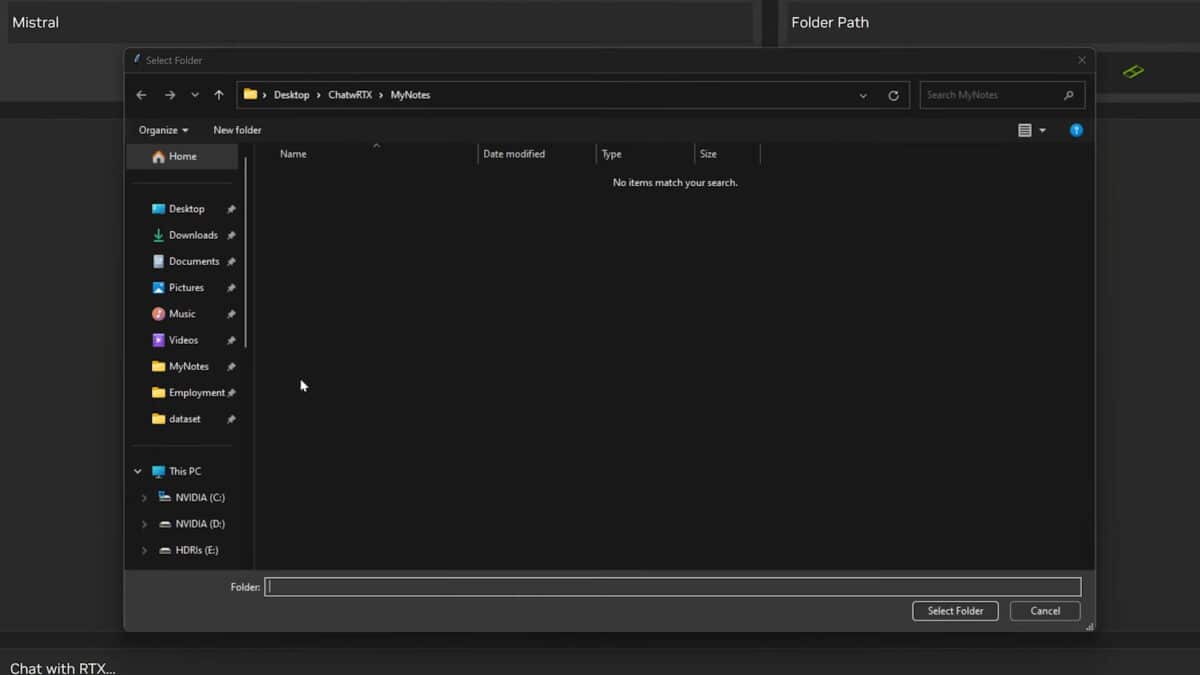Click the pin icon next to Desktop
This screenshot has height=675, width=1200.
(x=231, y=209)
